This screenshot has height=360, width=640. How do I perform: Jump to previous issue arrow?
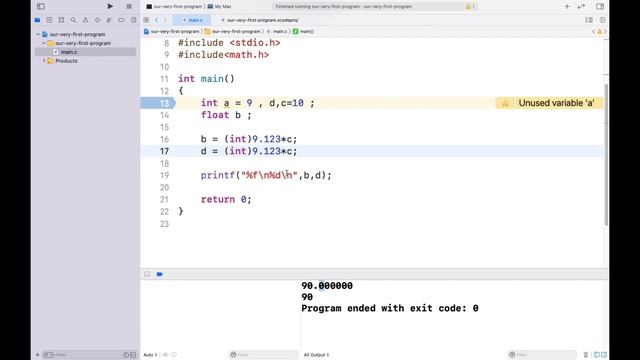[594, 31]
